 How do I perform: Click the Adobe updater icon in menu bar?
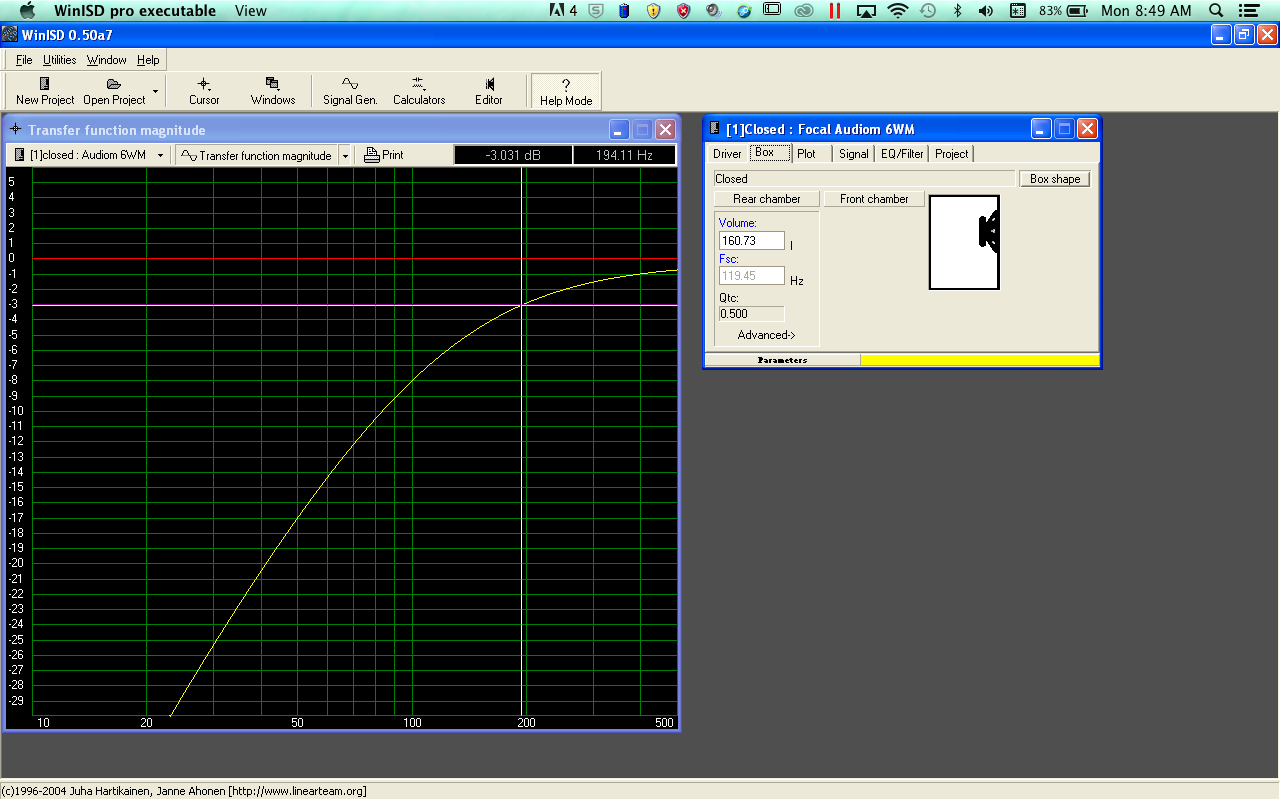click(564, 11)
